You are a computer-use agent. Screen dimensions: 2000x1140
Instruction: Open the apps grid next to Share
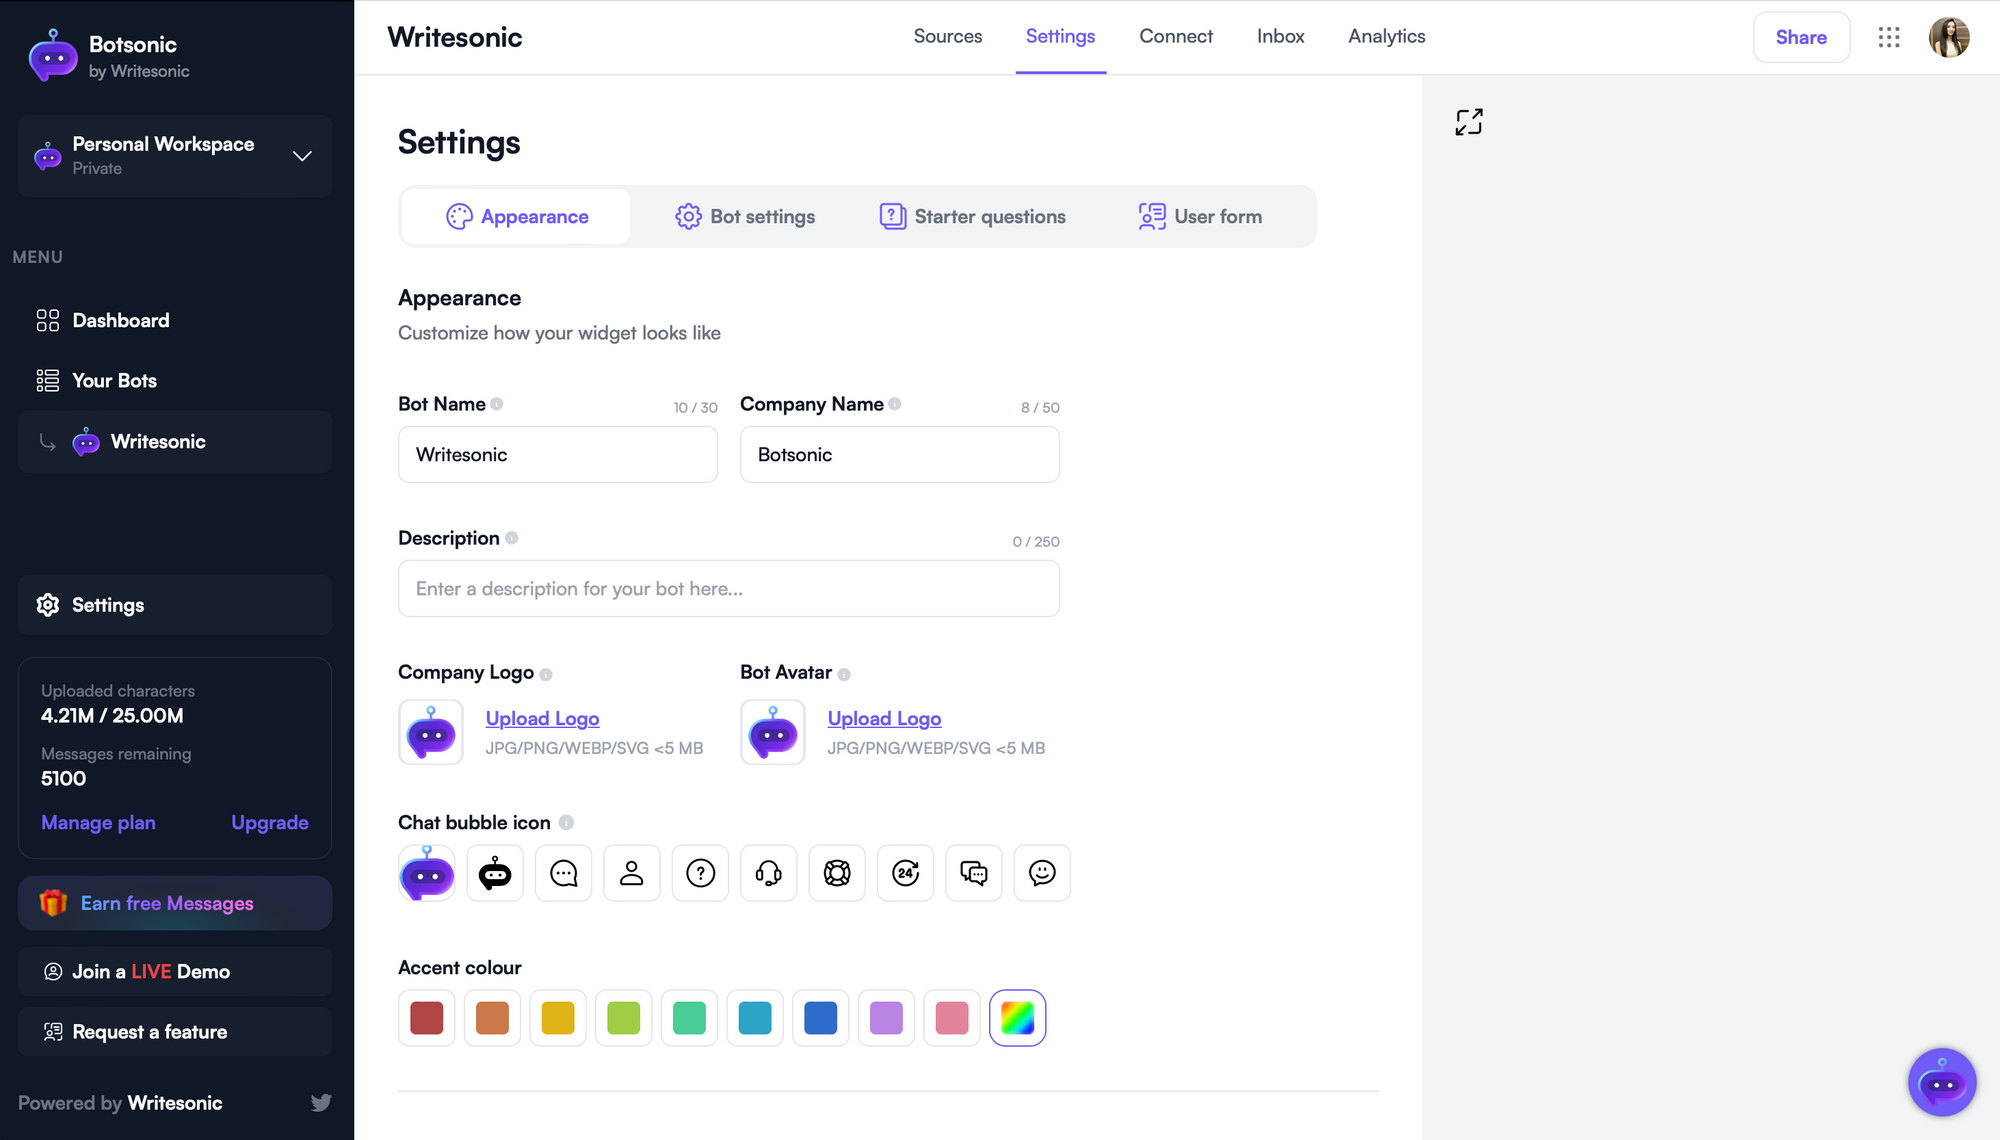(x=1889, y=37)
